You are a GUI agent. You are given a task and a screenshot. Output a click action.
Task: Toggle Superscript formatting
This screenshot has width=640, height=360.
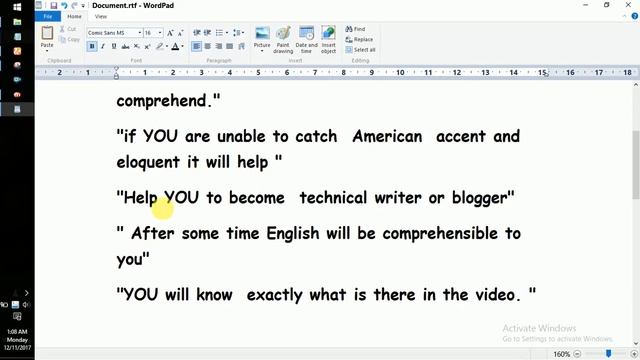point(147,47)
